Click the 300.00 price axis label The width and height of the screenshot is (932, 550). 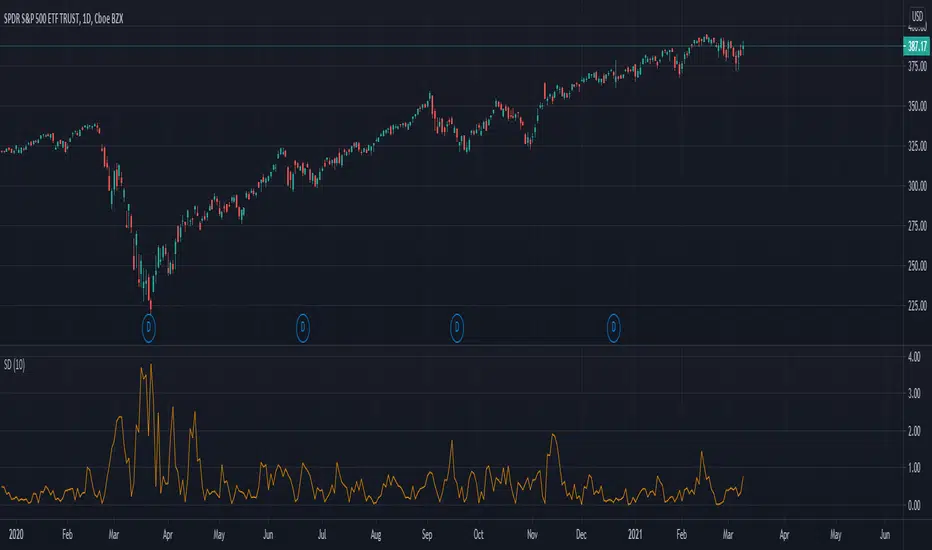click(917, 186)
